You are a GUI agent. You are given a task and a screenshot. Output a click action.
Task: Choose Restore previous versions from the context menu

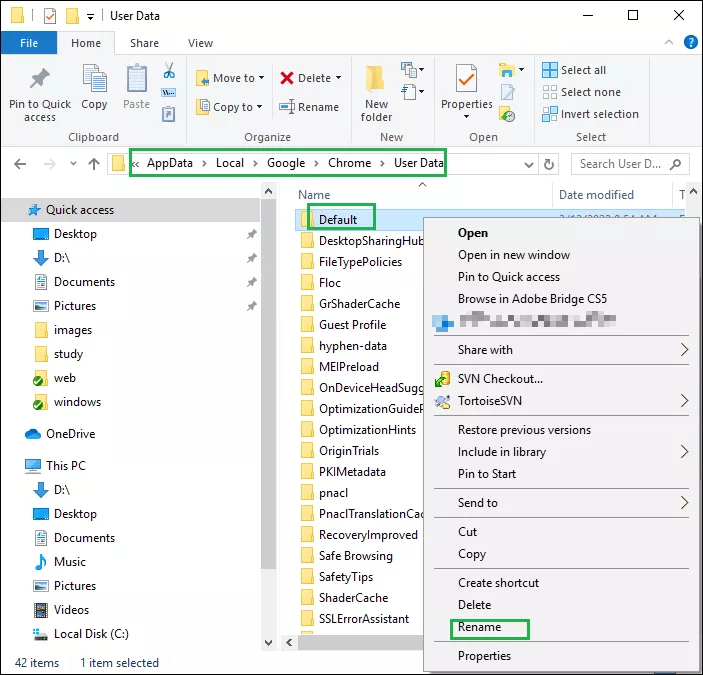[524, 430]
